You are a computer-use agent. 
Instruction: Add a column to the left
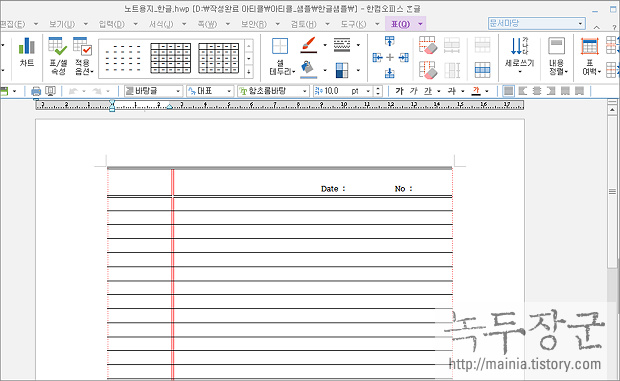coord(377,58)
